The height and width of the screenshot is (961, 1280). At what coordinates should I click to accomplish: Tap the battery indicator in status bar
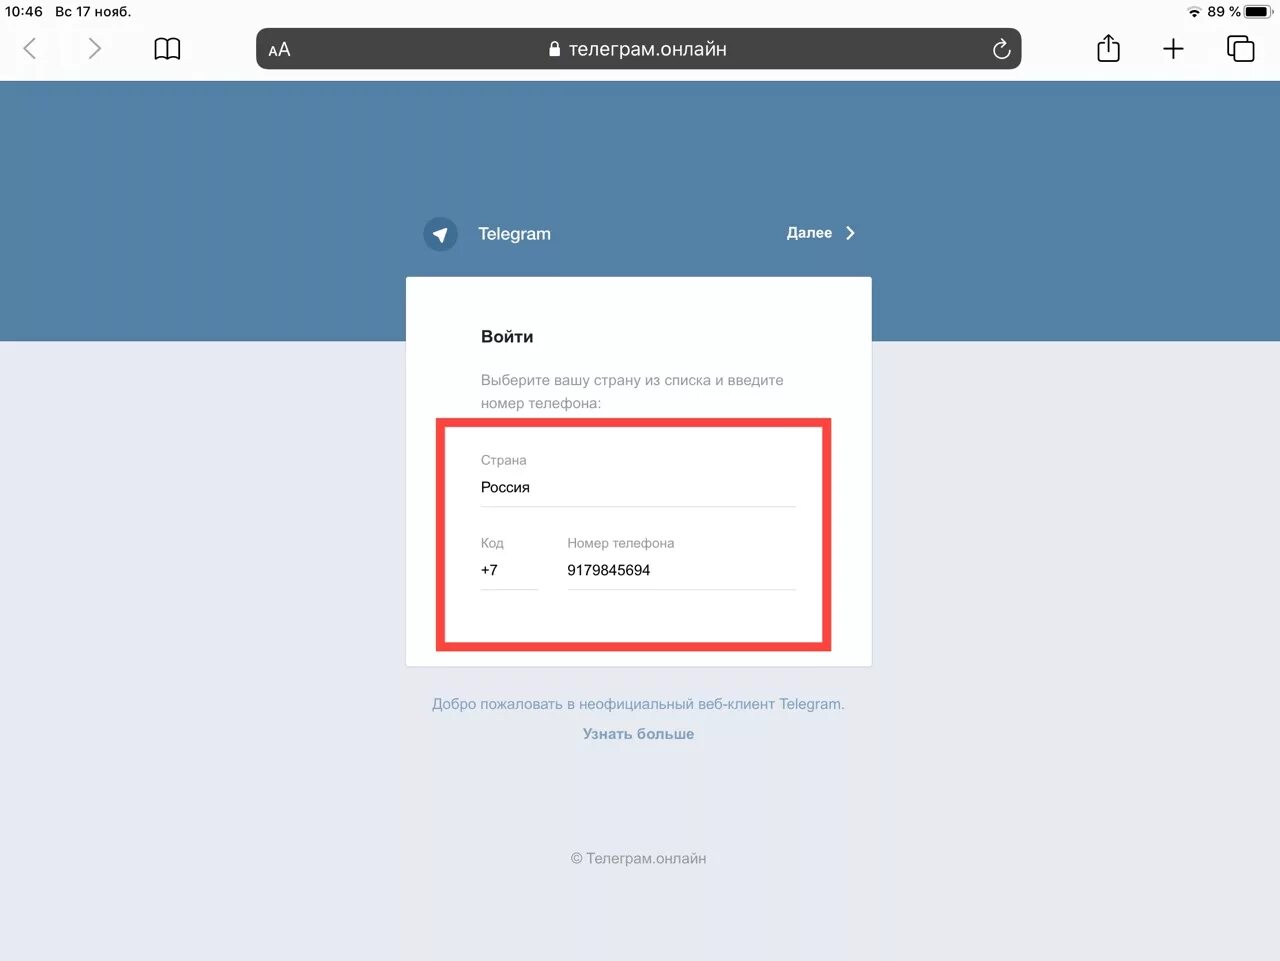(x=1258, y=12)
